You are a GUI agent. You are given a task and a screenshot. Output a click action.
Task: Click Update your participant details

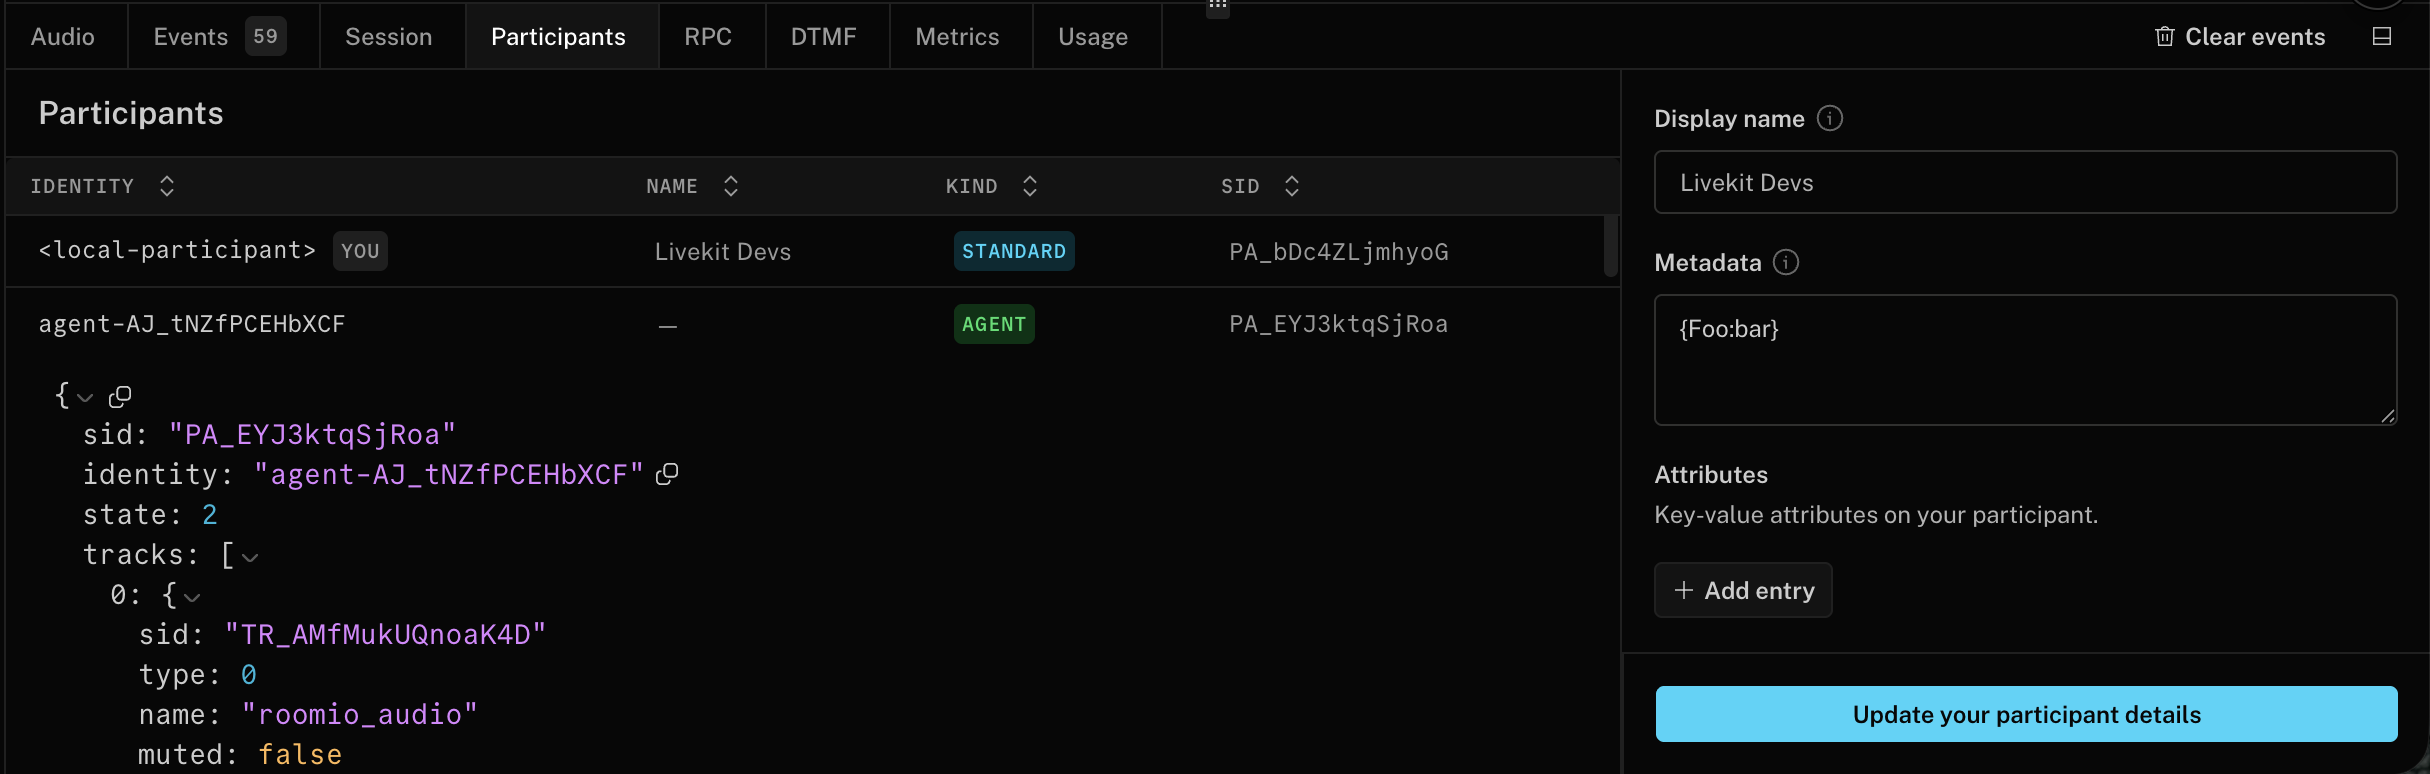(2026, 714)
